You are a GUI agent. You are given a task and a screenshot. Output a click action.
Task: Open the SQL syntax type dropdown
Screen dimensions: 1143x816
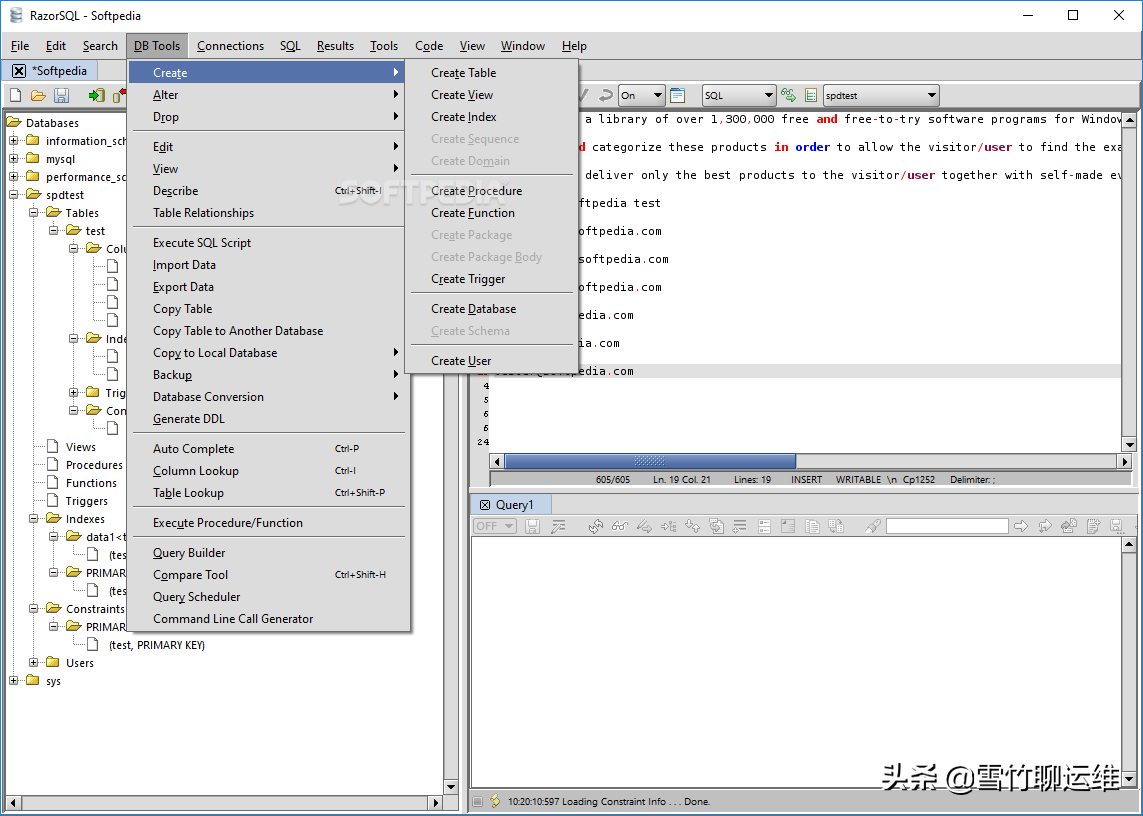[738, 96]
